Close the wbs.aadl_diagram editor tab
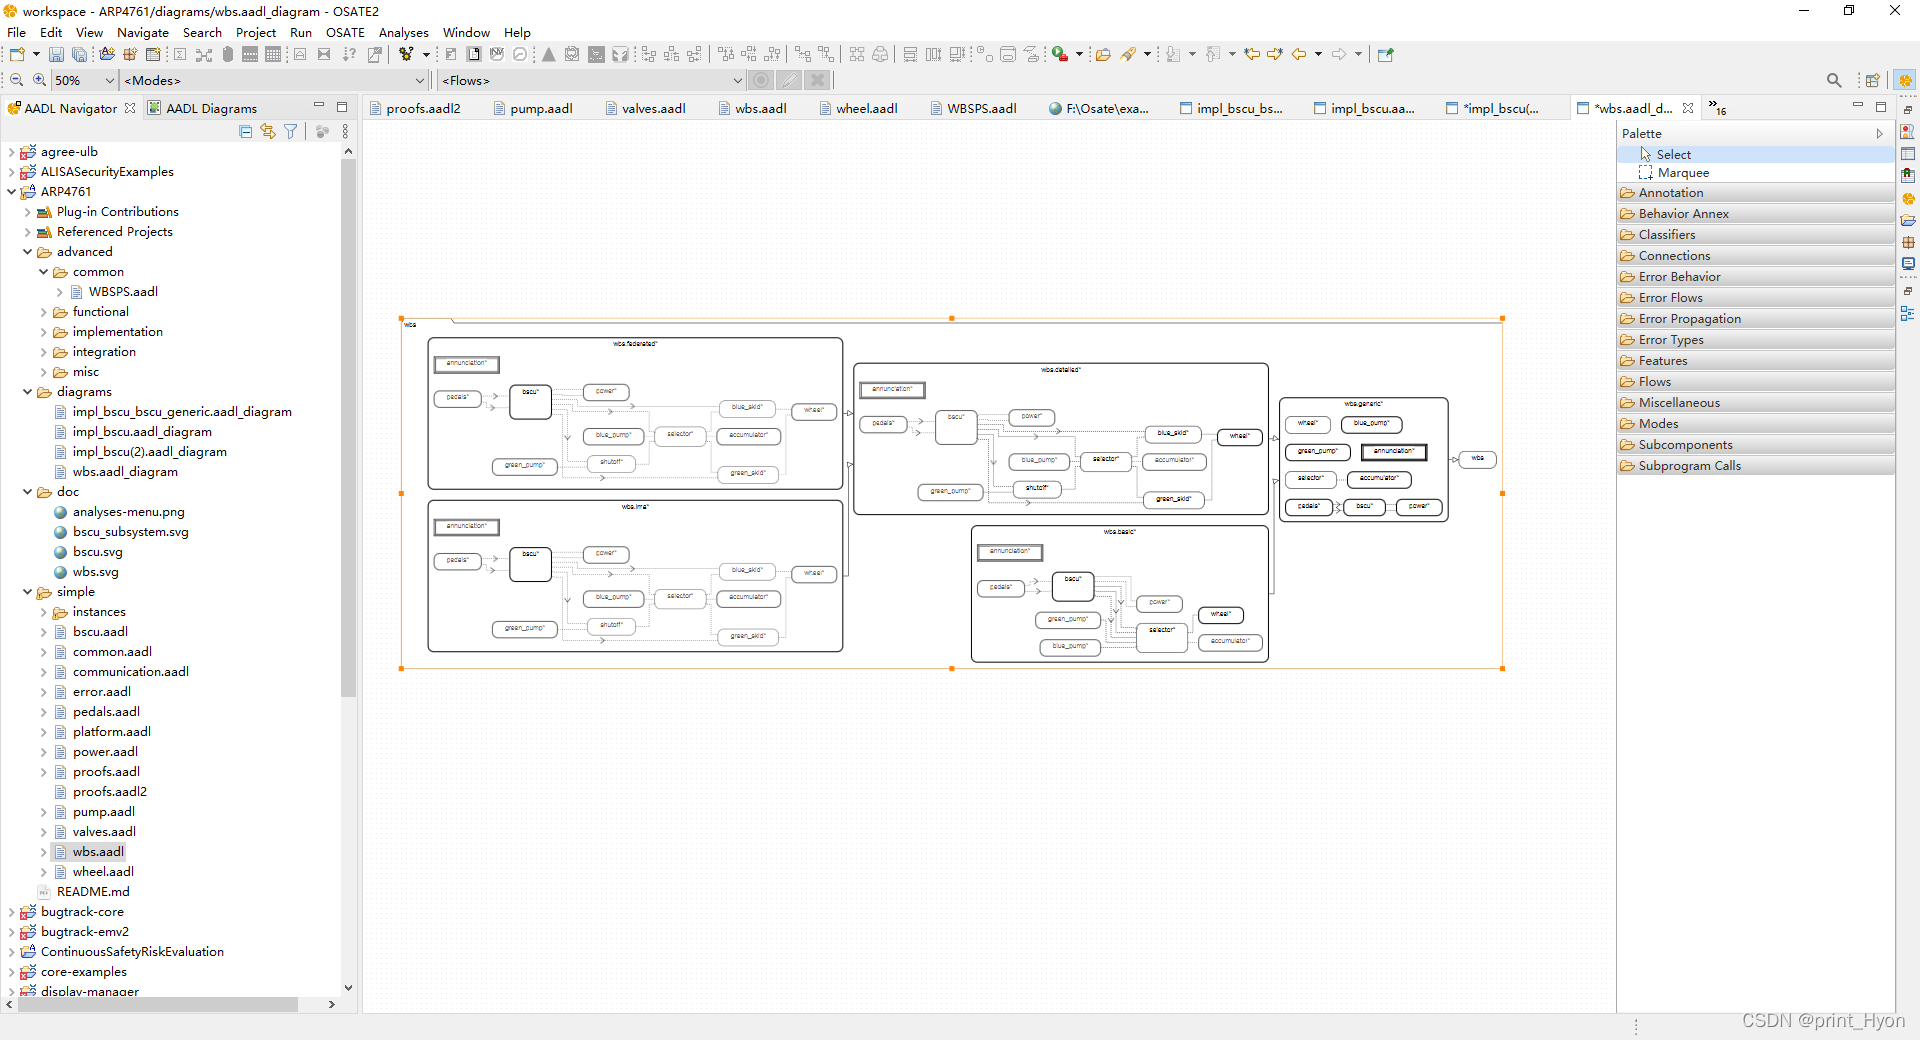This screenshot has width=1920, height=1040. coord(1688,108)
